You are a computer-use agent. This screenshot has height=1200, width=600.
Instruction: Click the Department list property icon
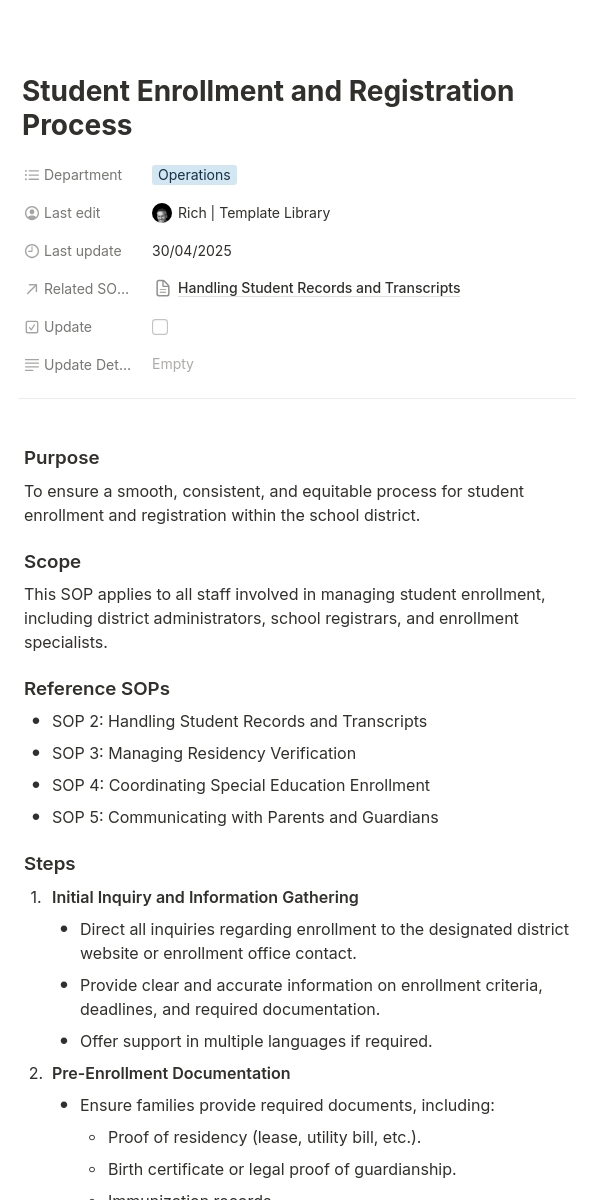point(32,175)
